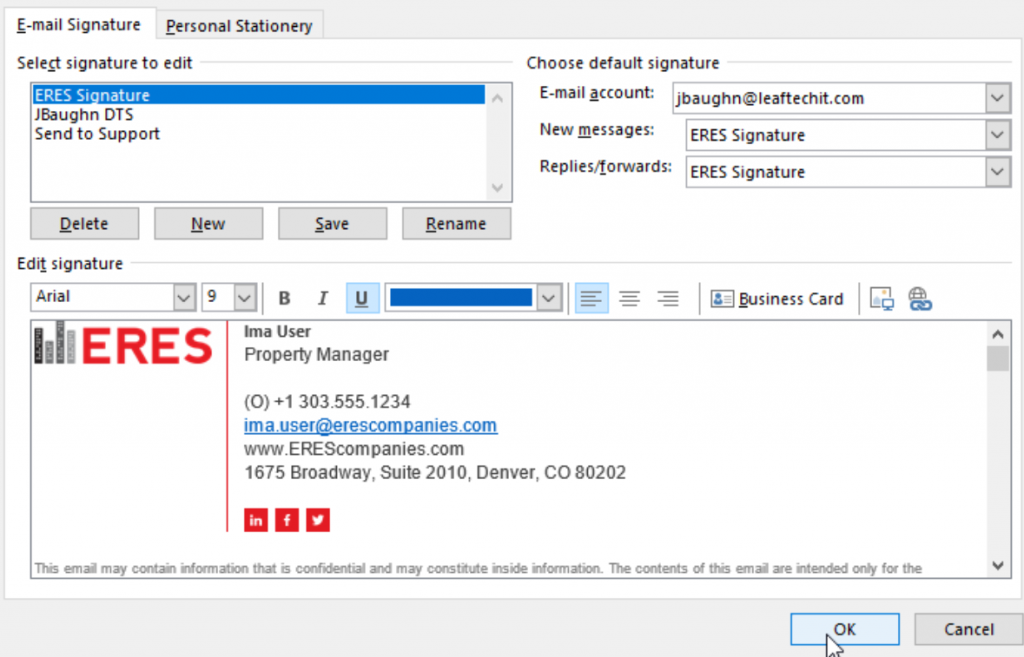Open the New messages signature dropdown
1024x657 pixels.
pos(996,135)
